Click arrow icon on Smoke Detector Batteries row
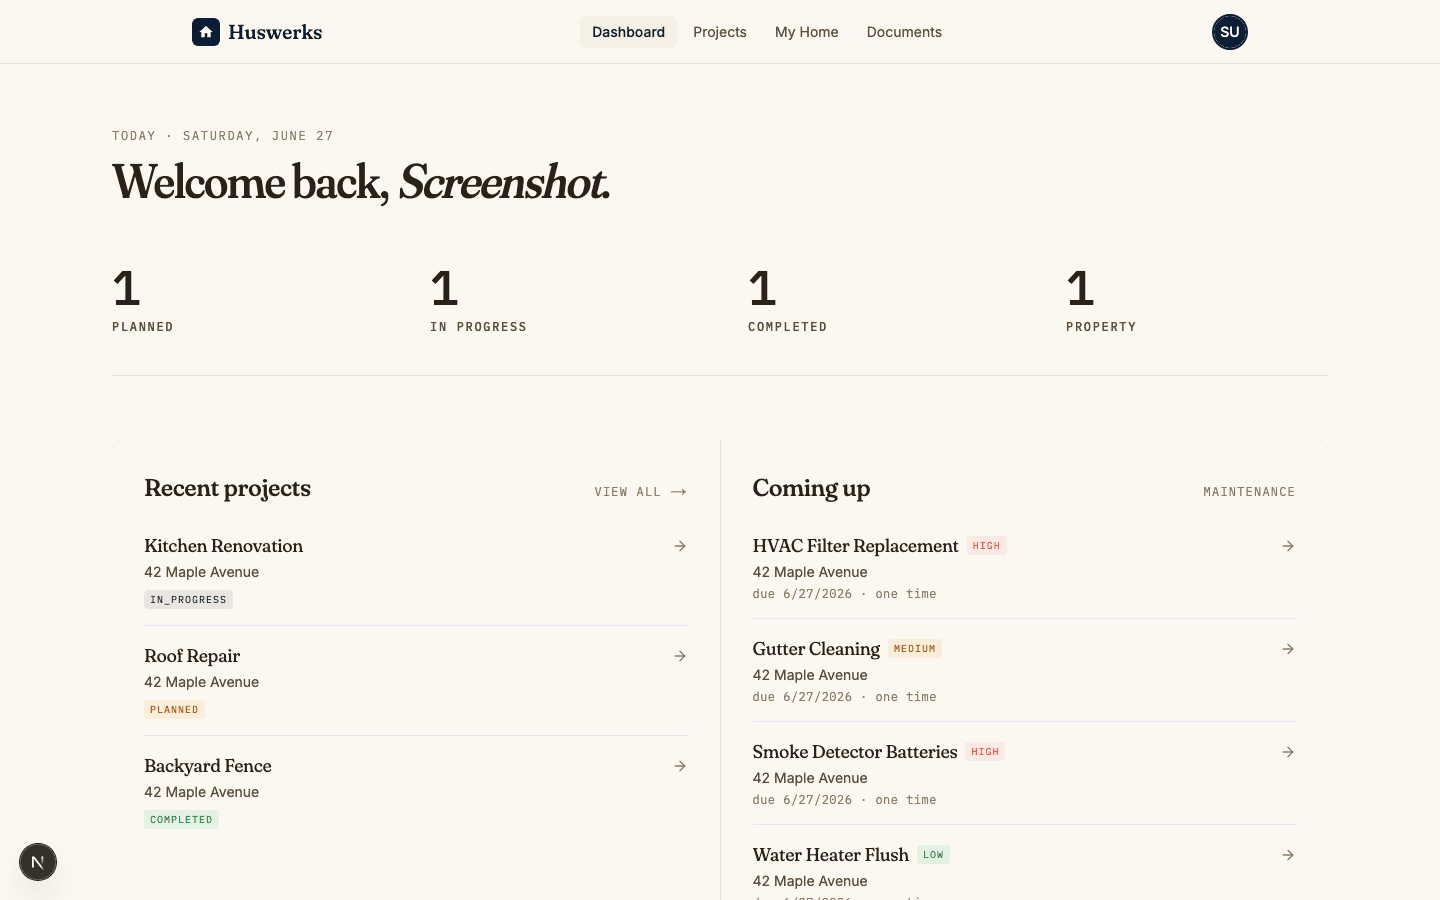Viewport: 1440px width, 900px height. pyautogui.click(x=1288, y=752)
